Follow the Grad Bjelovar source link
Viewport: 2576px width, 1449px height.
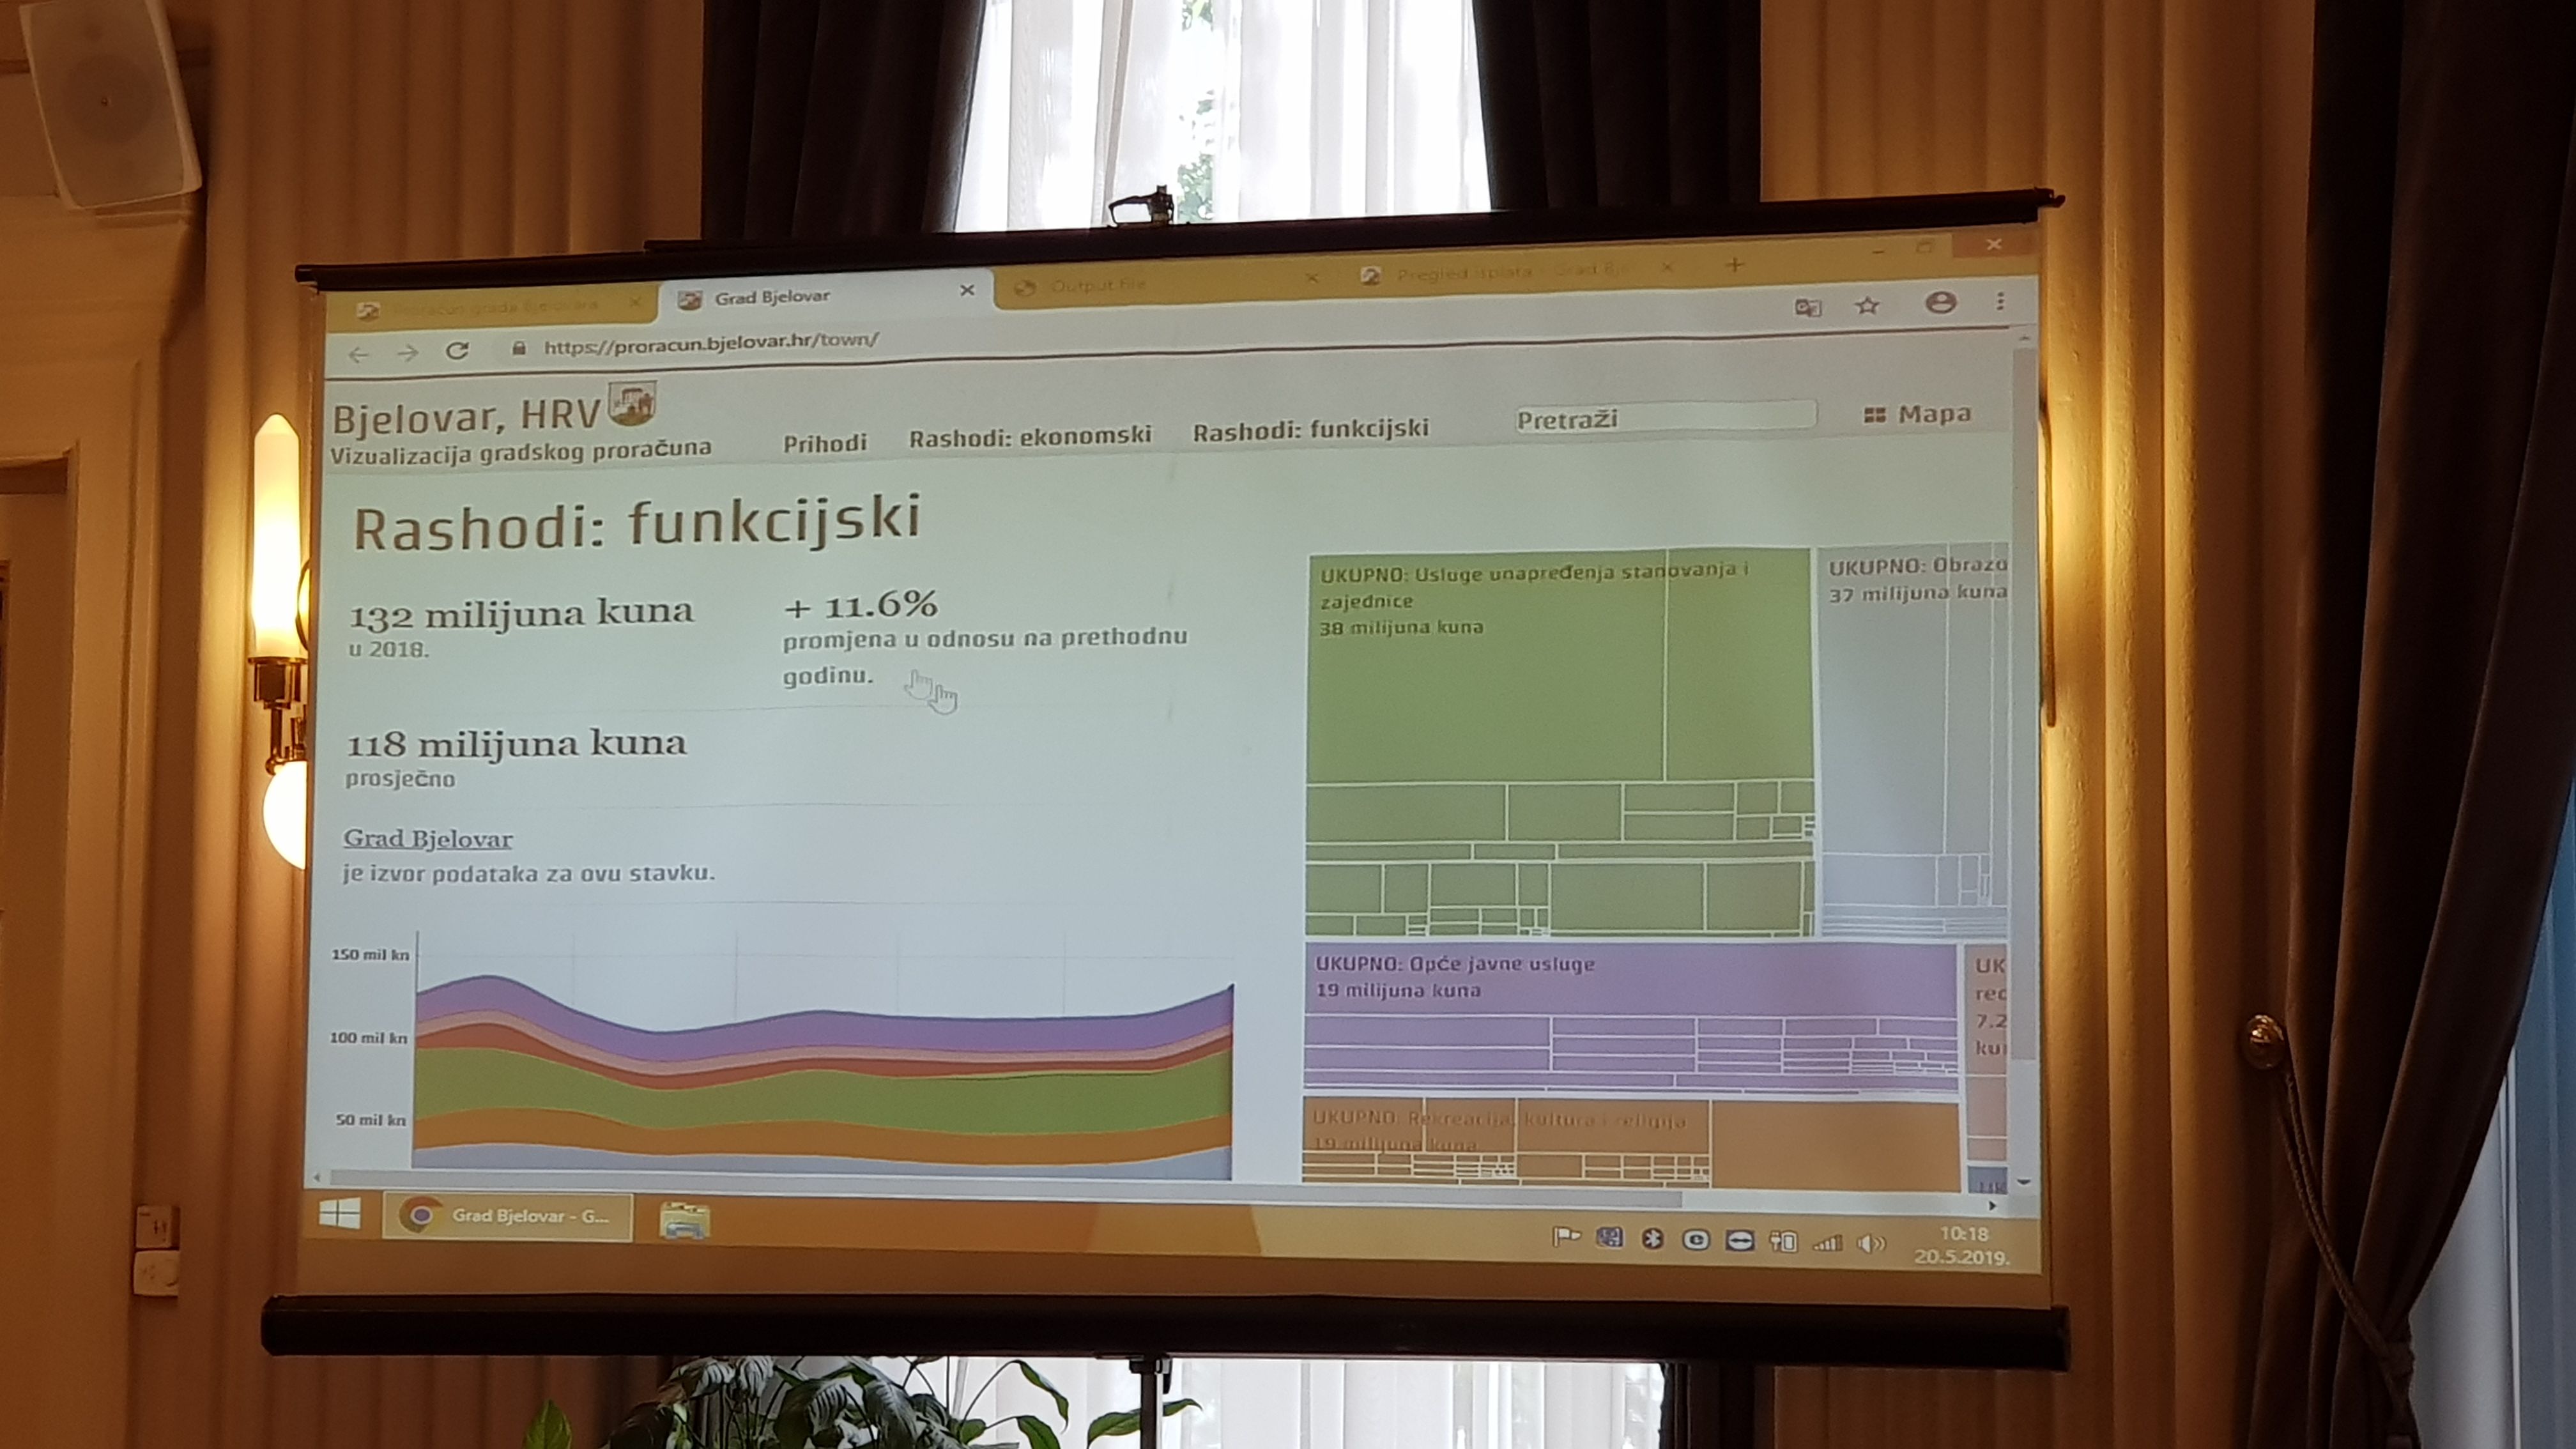click(x=428, y=838)
